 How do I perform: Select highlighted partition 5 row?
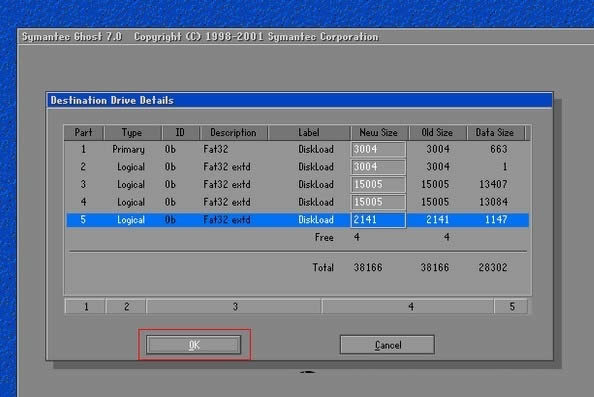[x=297, y=220]
